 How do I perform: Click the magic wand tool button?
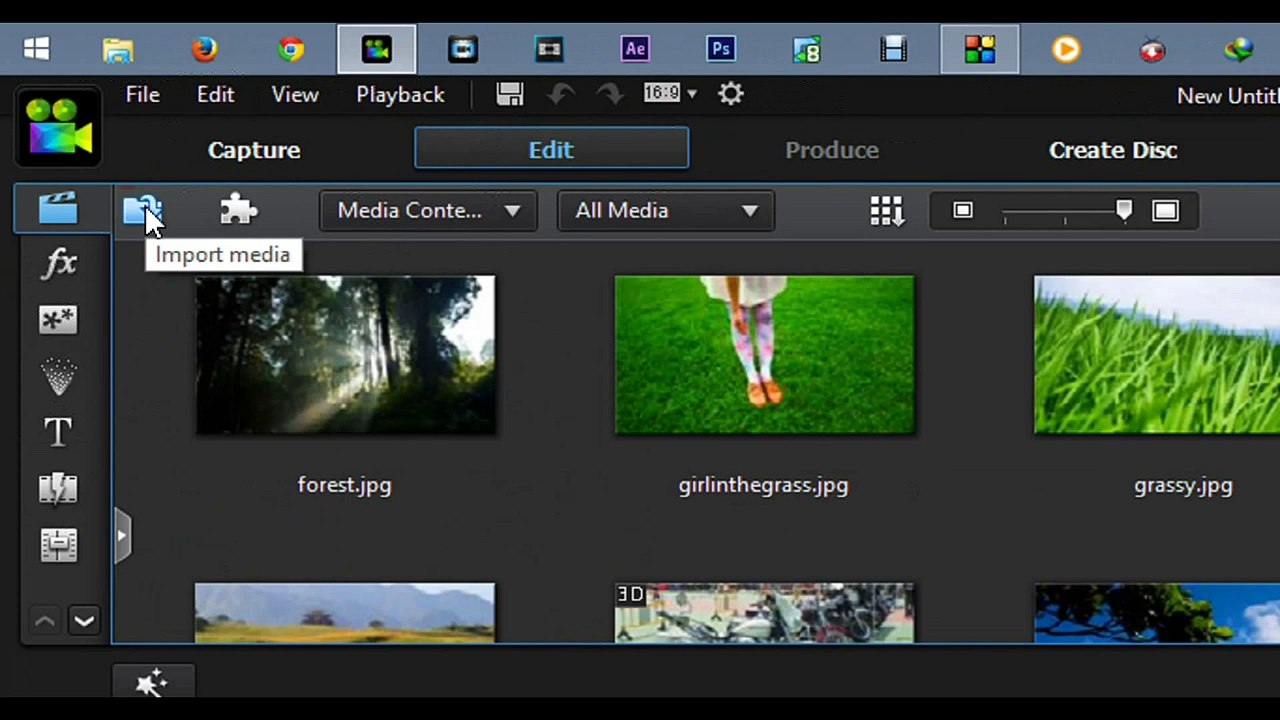point(152,683)
